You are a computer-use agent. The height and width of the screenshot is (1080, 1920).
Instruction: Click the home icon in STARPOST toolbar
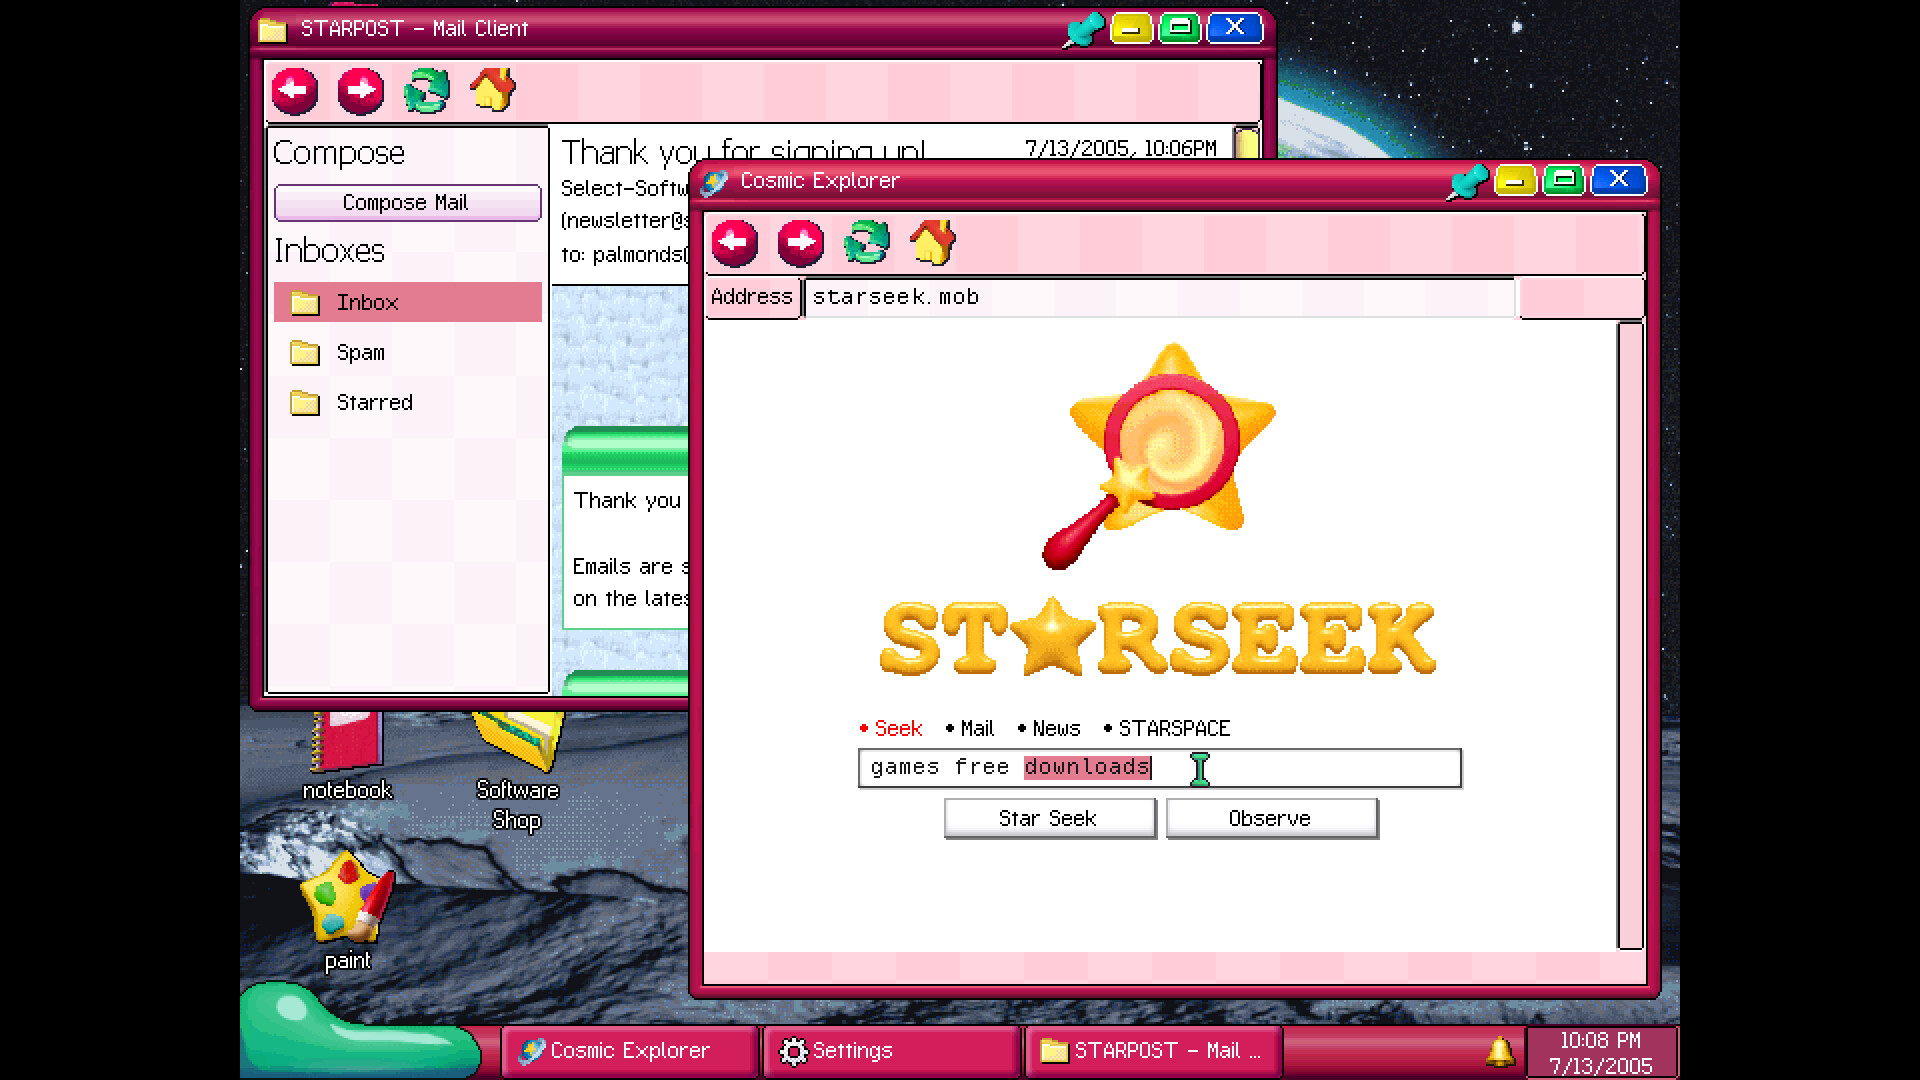492,91
